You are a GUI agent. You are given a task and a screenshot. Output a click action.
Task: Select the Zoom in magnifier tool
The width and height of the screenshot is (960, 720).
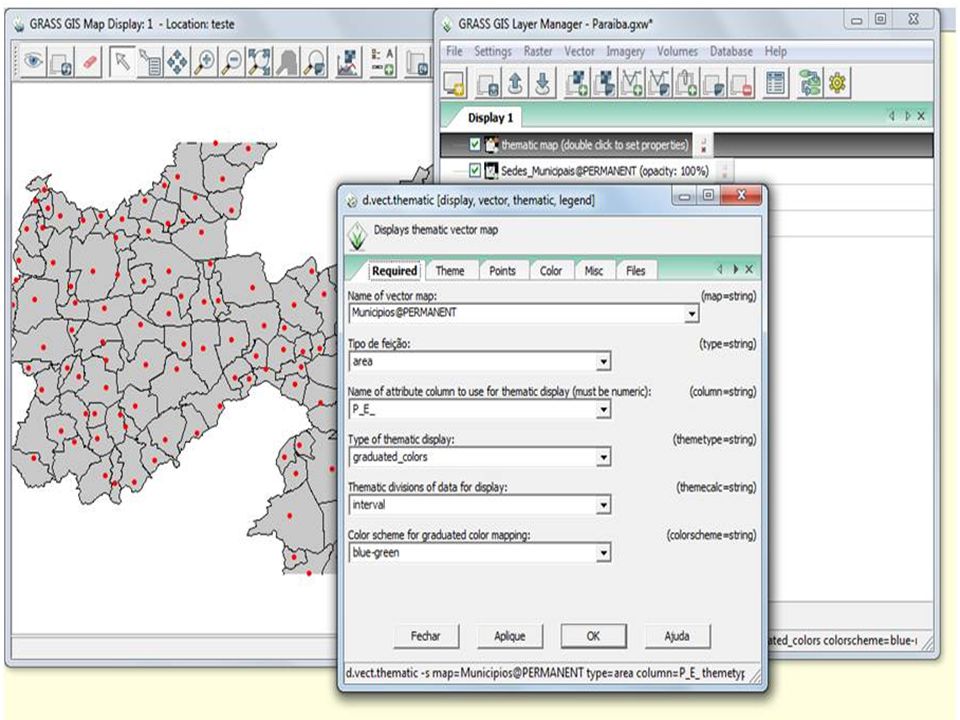205,63
